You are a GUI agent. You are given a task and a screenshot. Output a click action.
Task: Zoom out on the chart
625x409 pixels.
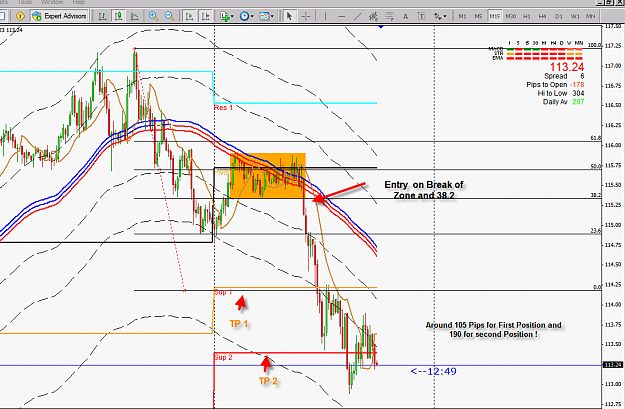pos(169,16)
